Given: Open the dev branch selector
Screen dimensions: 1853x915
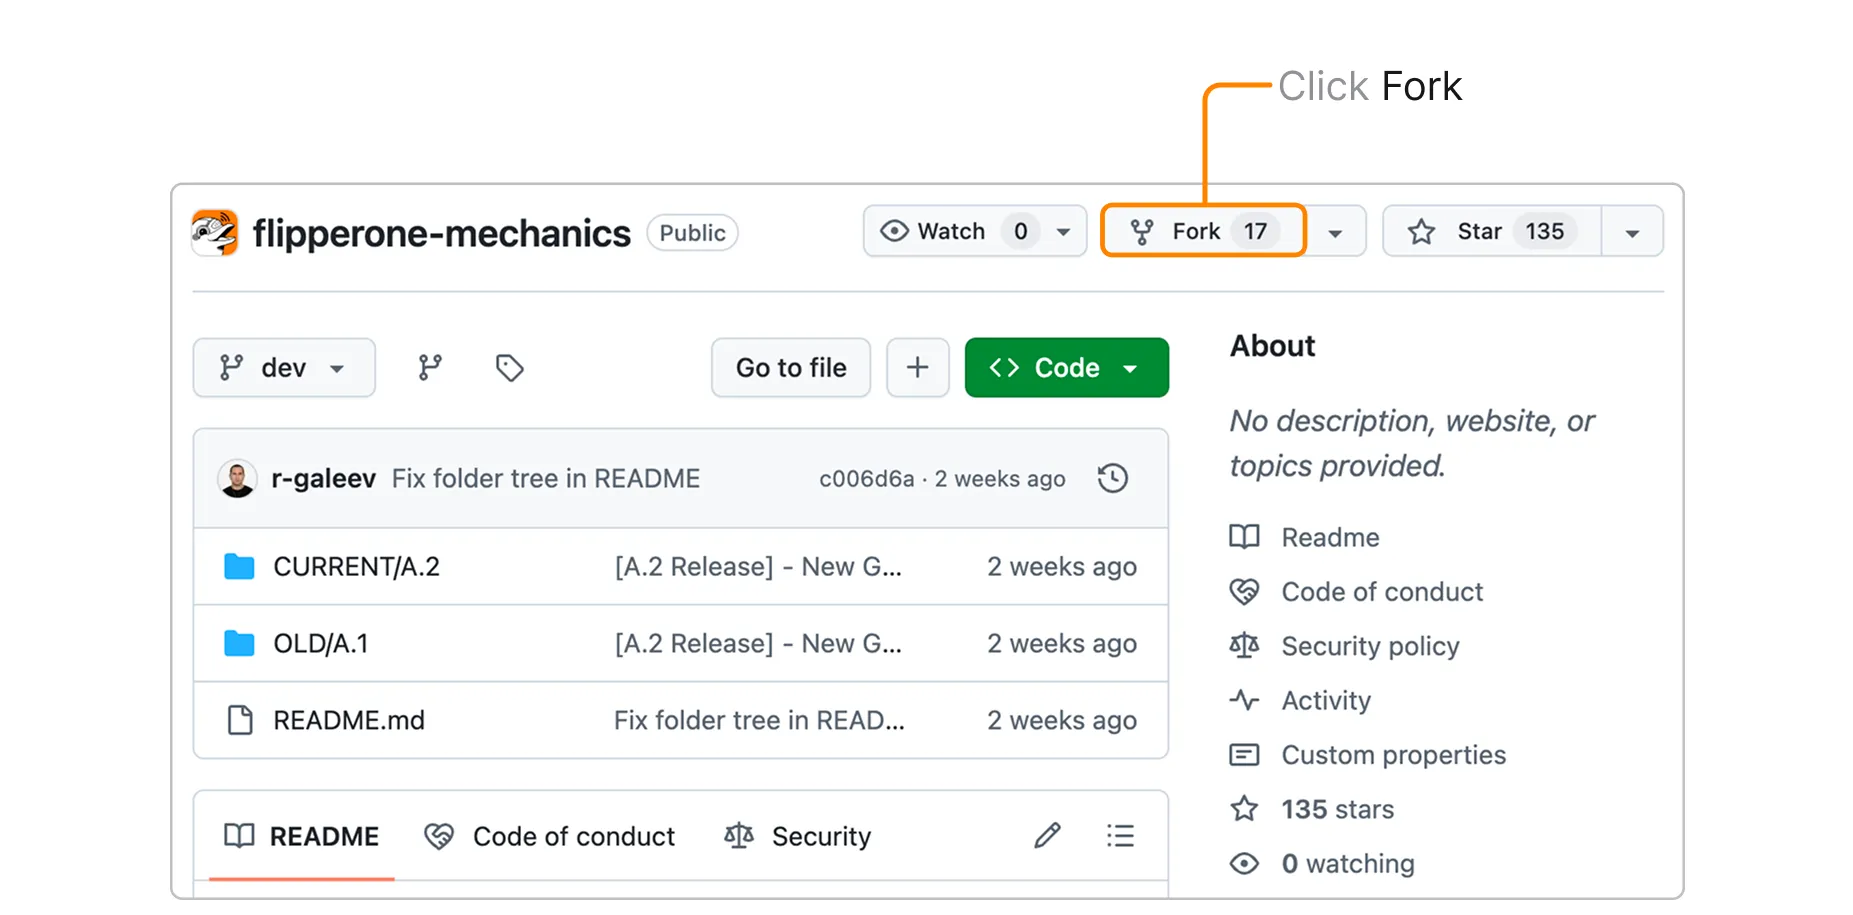Looking at the screenshot, I should (x=284, y=368).
